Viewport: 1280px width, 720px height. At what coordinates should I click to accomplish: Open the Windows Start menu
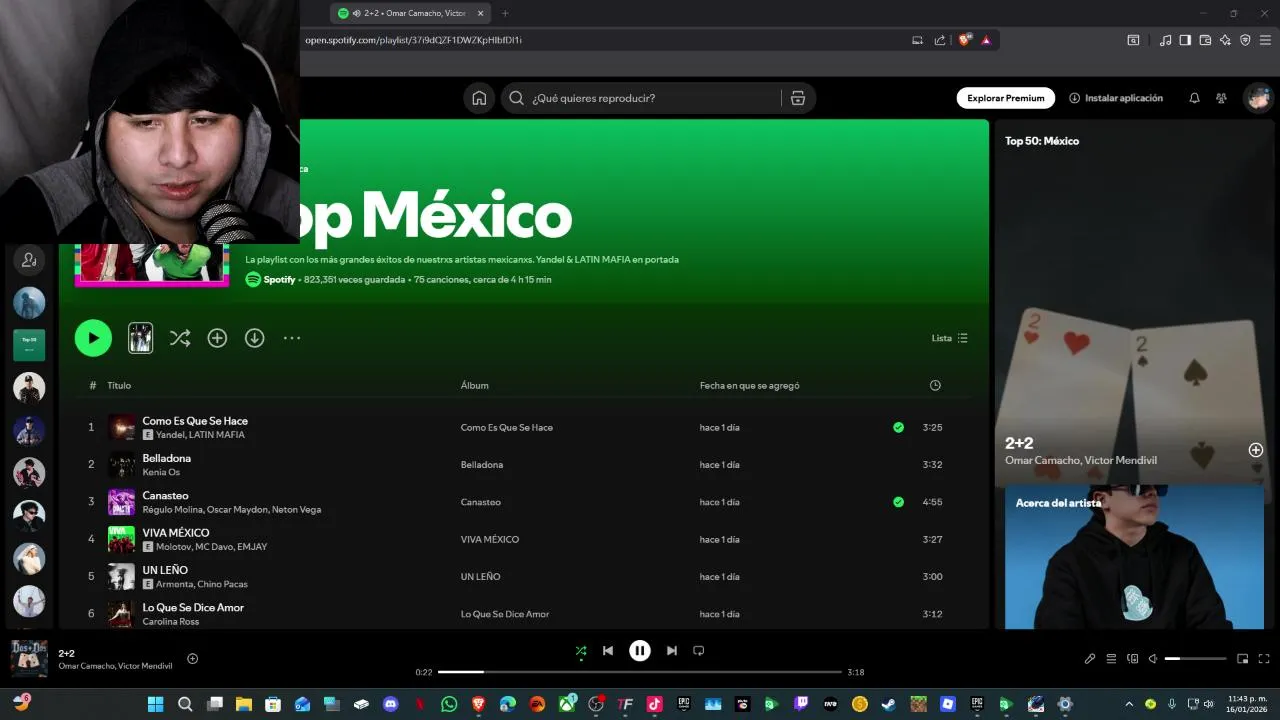pyautogui.click(x=155, y=704)
